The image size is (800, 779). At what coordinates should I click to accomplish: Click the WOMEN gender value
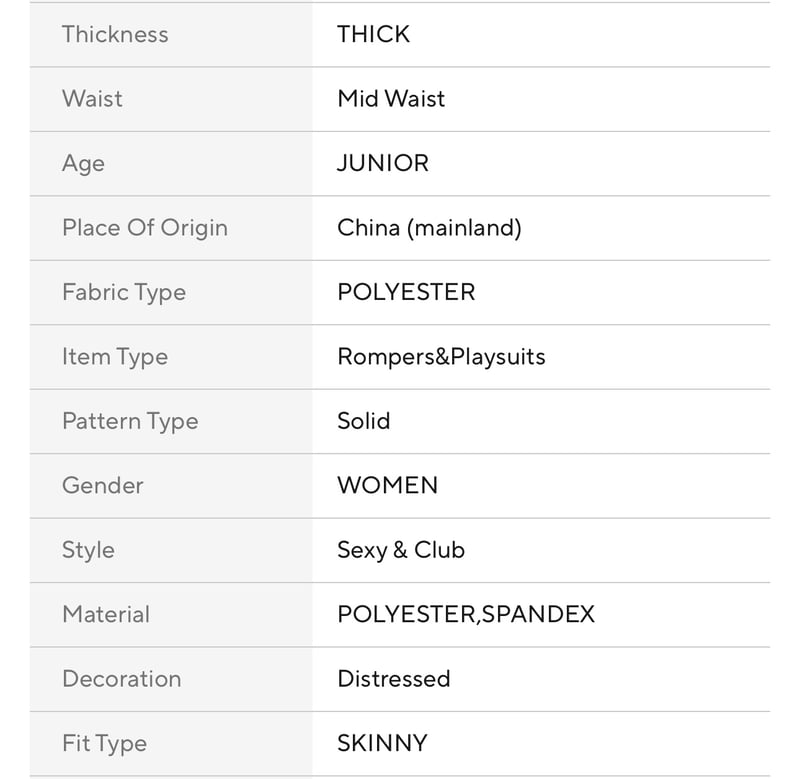[x=388, y=486]
